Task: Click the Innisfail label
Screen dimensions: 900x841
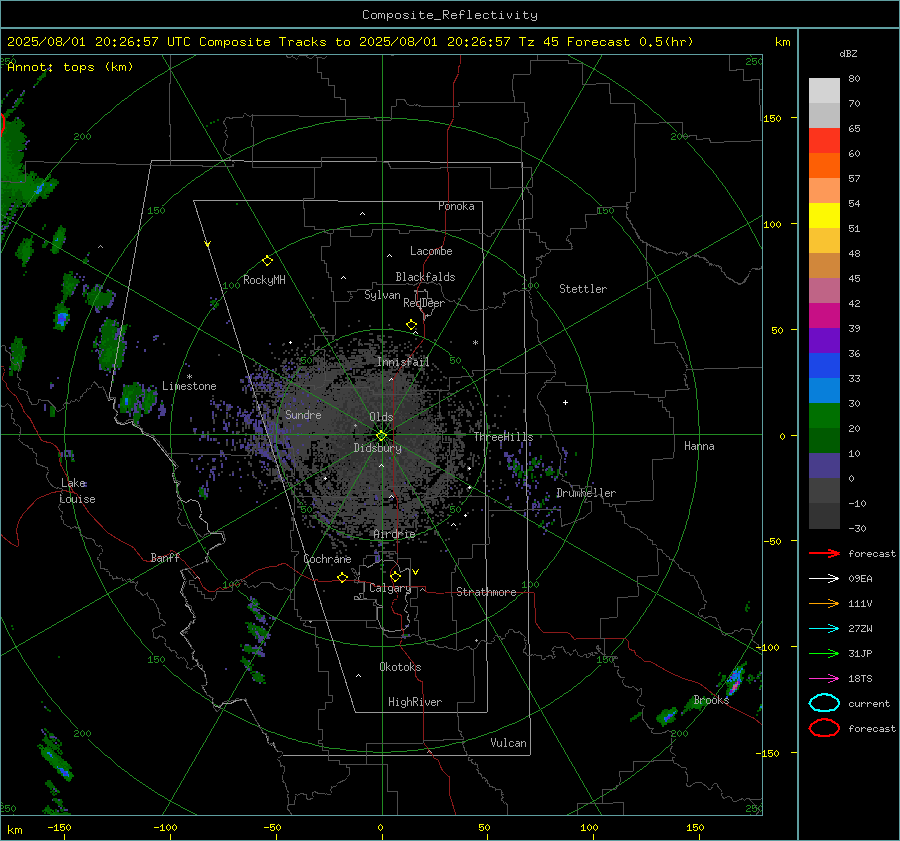Action: coord(403,362)
